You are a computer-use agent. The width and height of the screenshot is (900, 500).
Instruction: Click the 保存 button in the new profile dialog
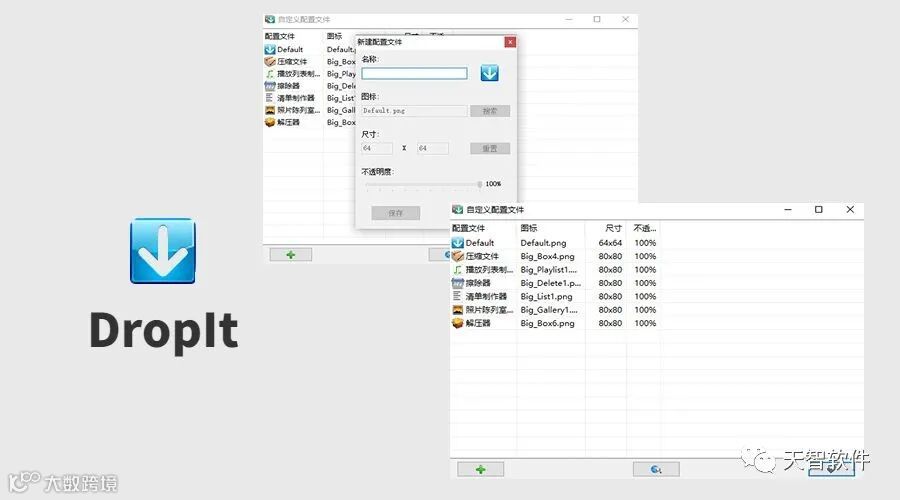pos(395,213)
